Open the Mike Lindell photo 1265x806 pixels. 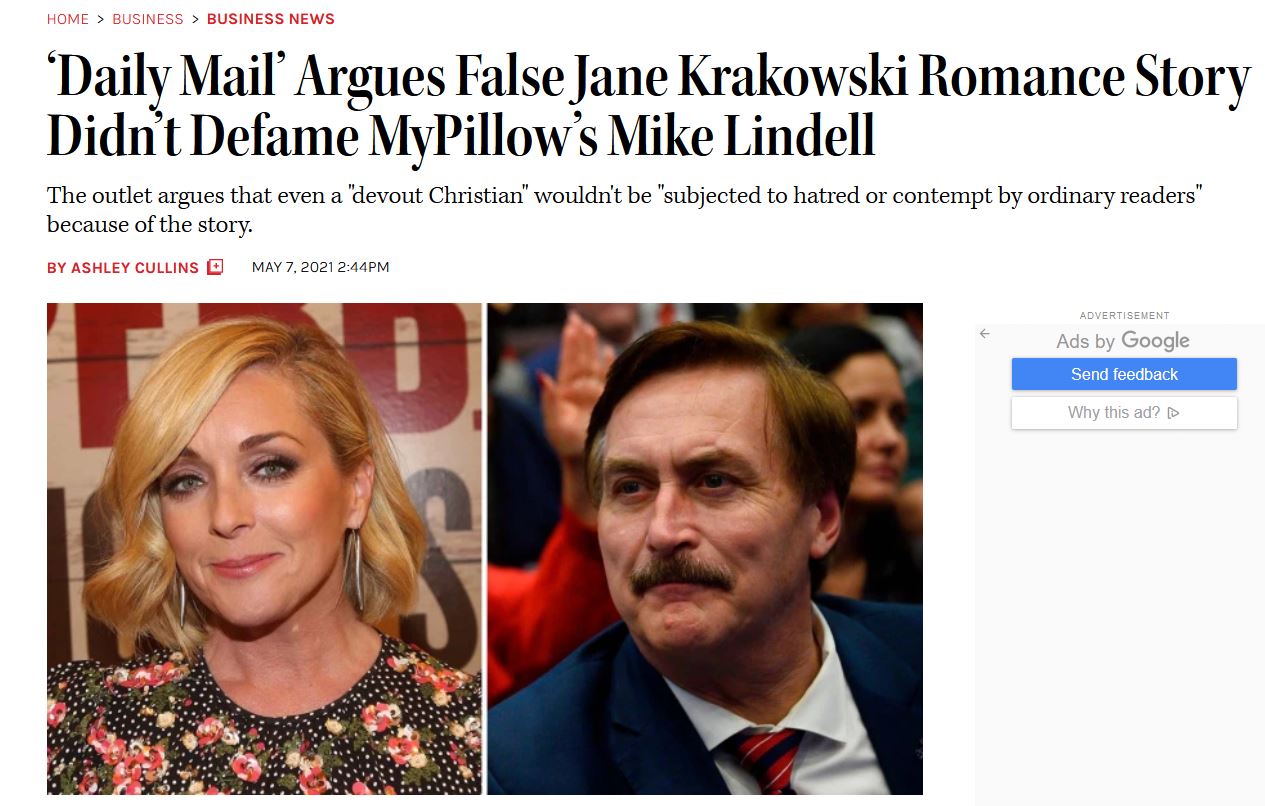pyautogui.click(x=705, y=549)
